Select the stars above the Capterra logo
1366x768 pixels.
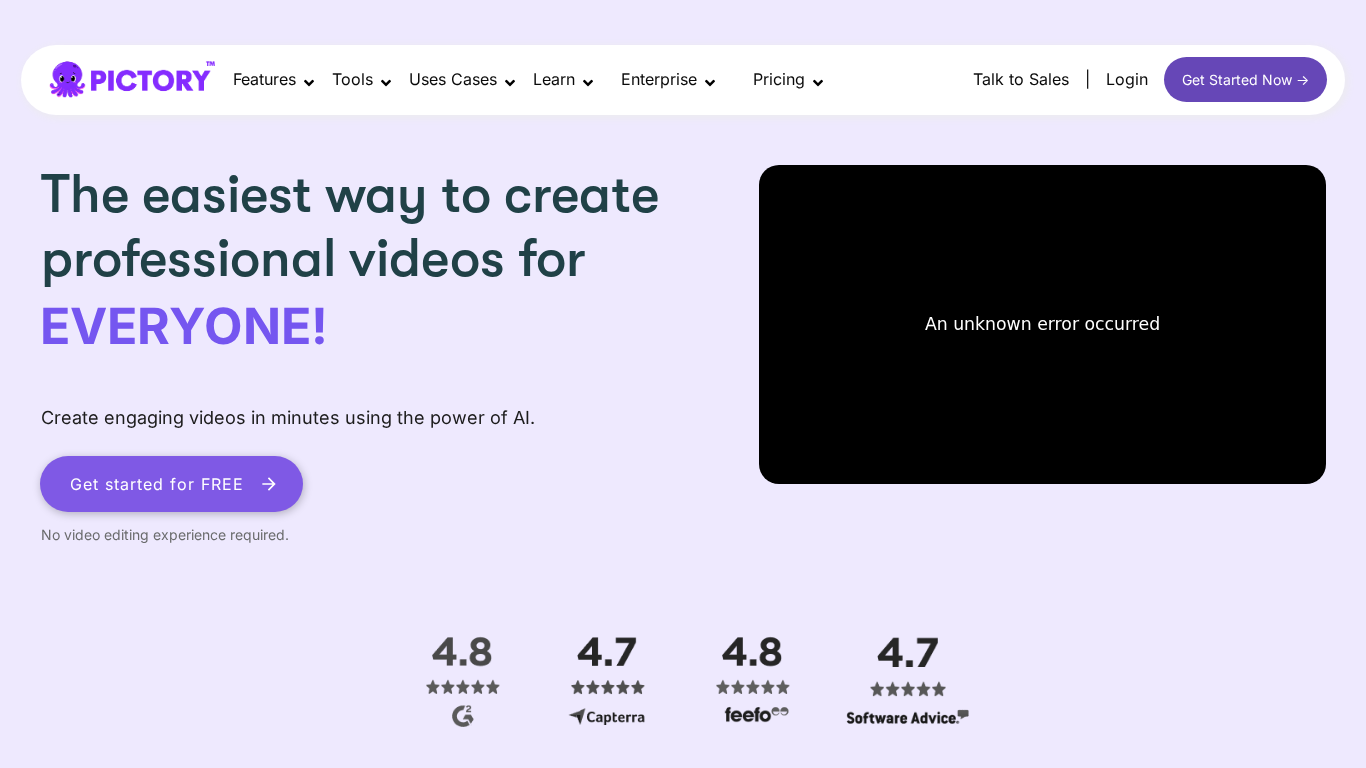click(607, 687)
